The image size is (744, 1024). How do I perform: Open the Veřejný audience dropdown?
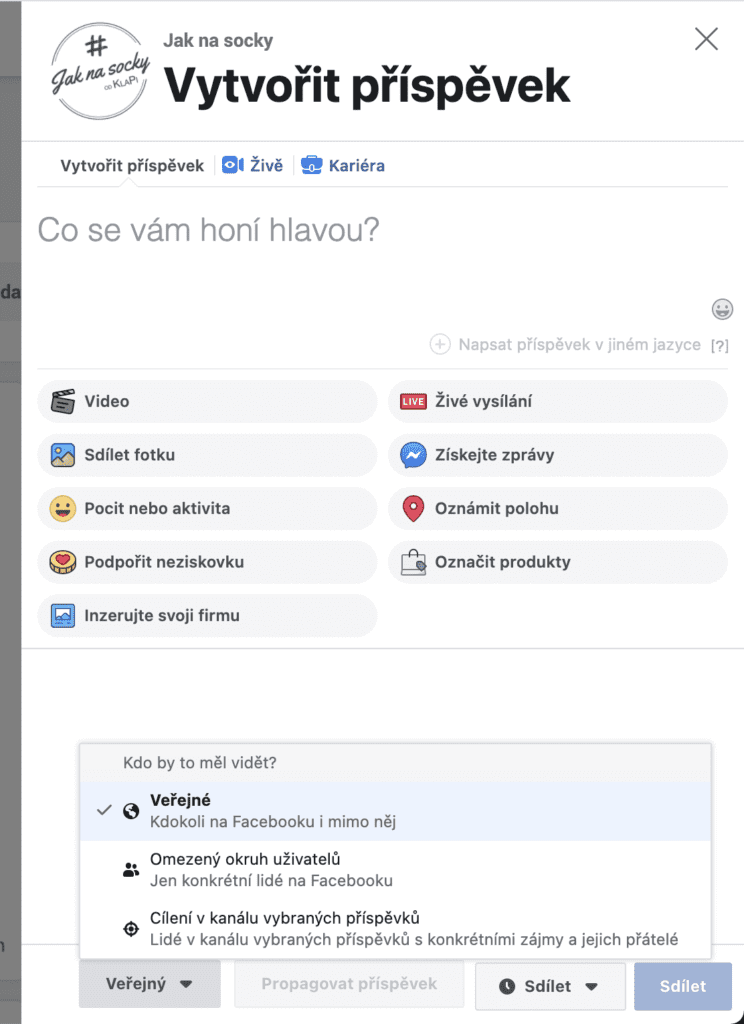pyautogui.click(x=149, y=985)
